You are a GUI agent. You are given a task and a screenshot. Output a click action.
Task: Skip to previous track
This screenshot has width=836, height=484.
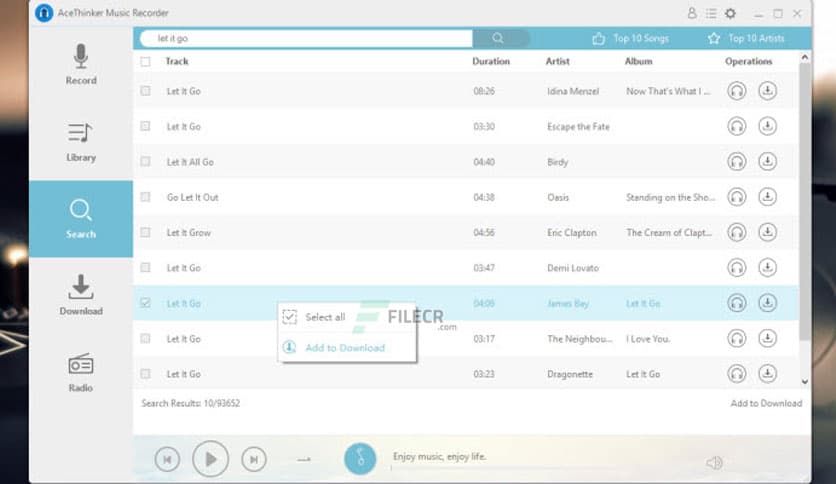167,459
